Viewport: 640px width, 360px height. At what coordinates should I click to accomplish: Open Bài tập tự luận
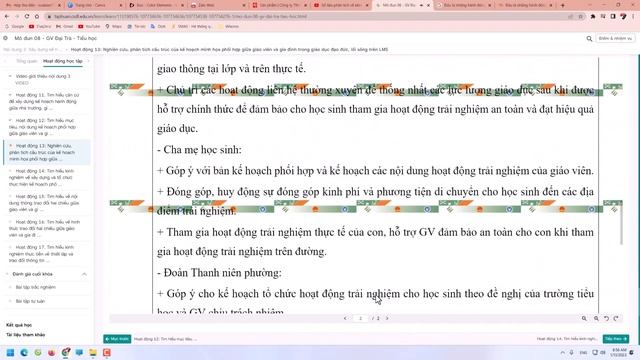(x=30, y=301)
